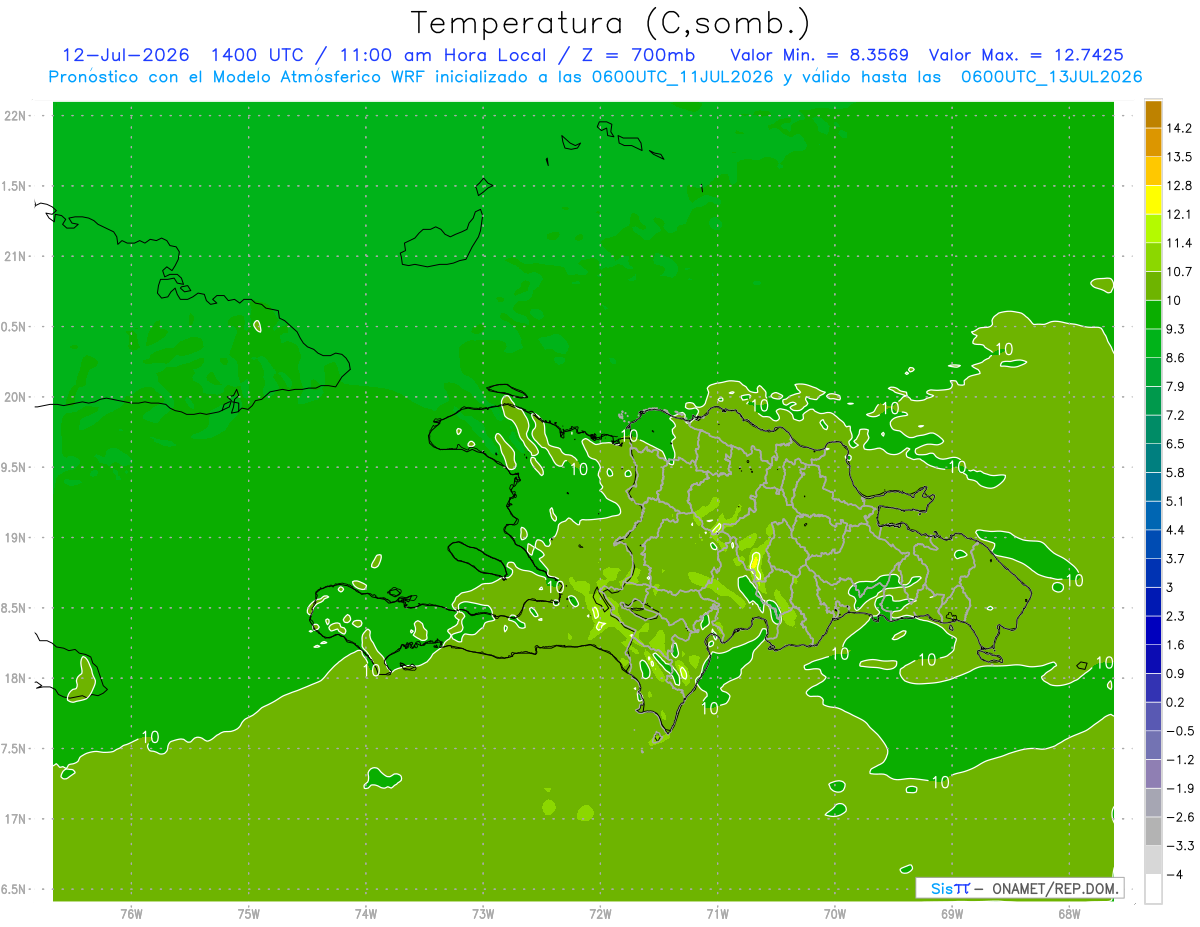Viewport: 1200px width, 927px height.
Task: Click the '69W' longitude axis label
Action: click(x=952, y=914)
